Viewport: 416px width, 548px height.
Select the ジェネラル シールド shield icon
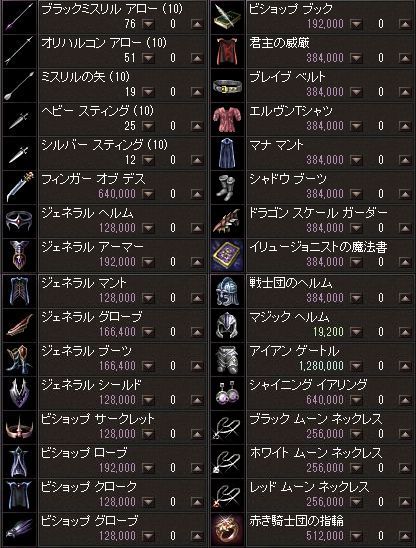click(x=20, y=392)
